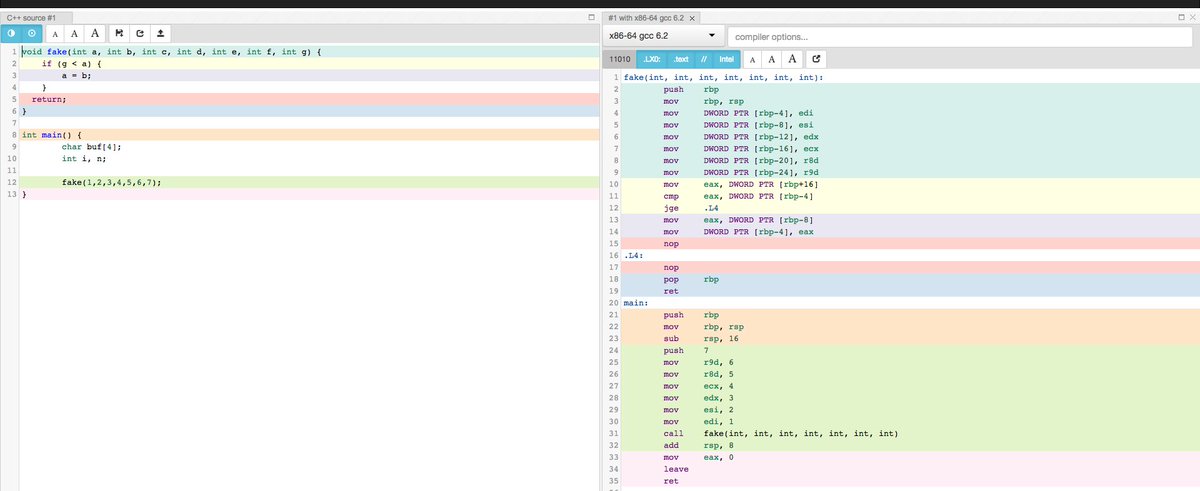Click the '.L4:' label in assembly

(x=634, y=256)
